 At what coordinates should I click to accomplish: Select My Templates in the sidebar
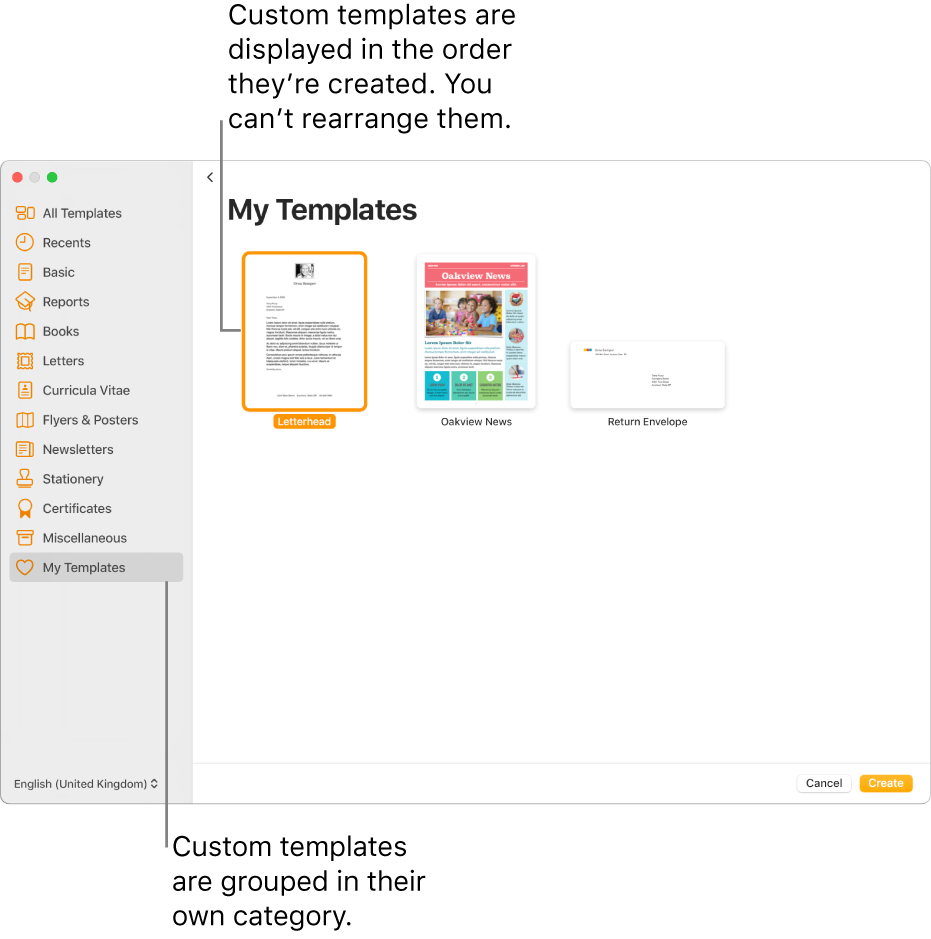point(83,567)
